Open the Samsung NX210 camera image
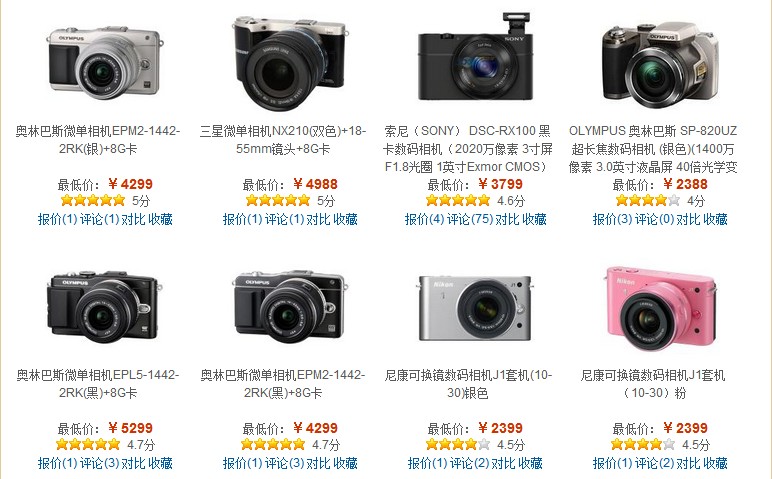 click(x=289, y=62)
